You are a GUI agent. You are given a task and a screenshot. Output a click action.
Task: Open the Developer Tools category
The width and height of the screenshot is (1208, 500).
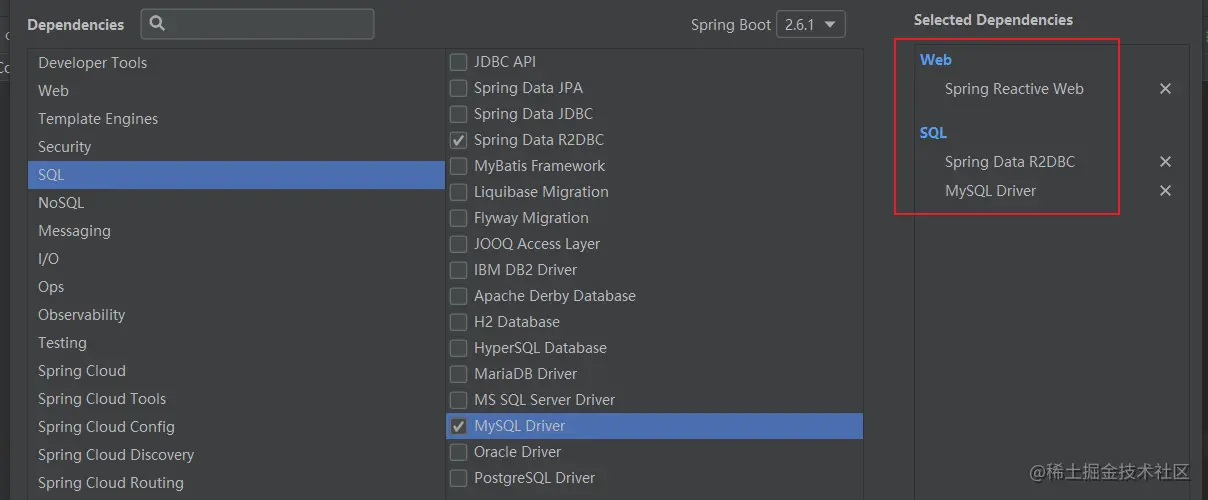pyautogui.click(x=236, y=63)
